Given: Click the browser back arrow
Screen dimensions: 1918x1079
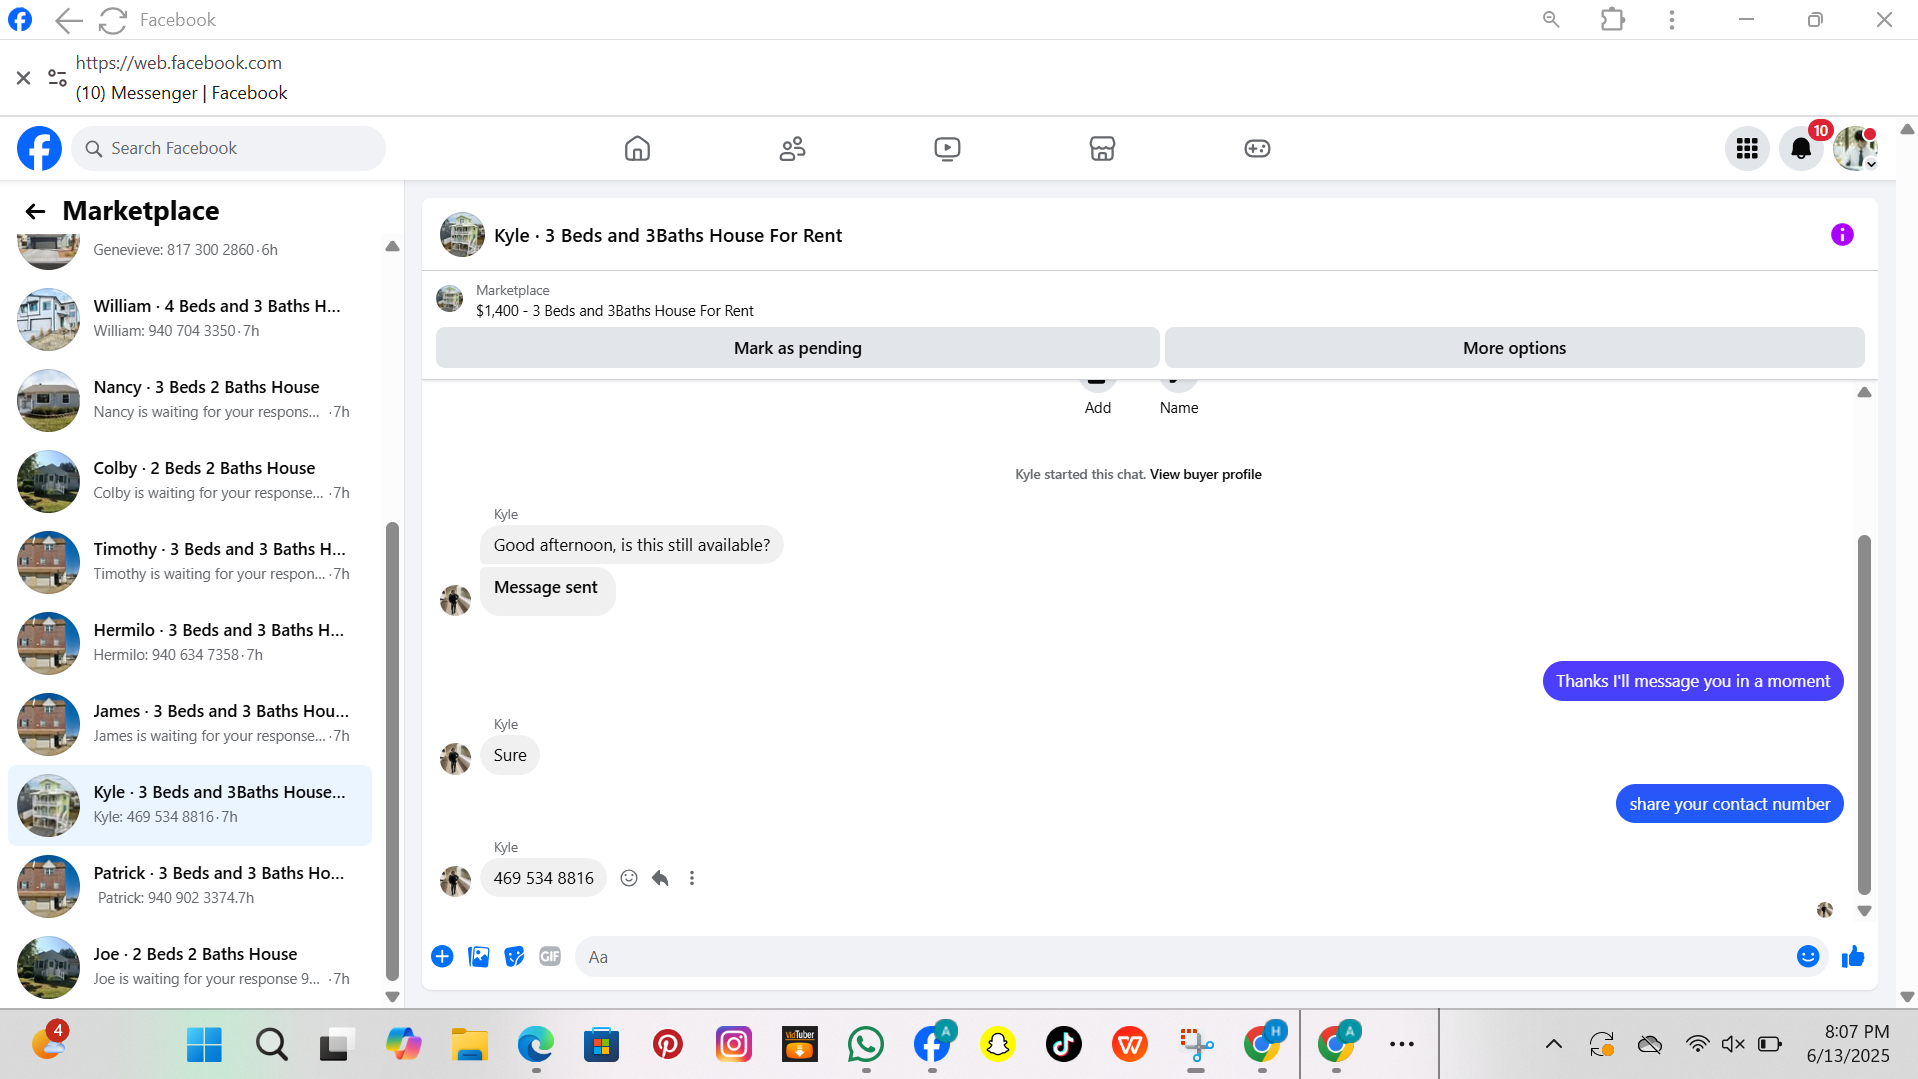Looking at the screenshot, I should (x=68, y=20).
